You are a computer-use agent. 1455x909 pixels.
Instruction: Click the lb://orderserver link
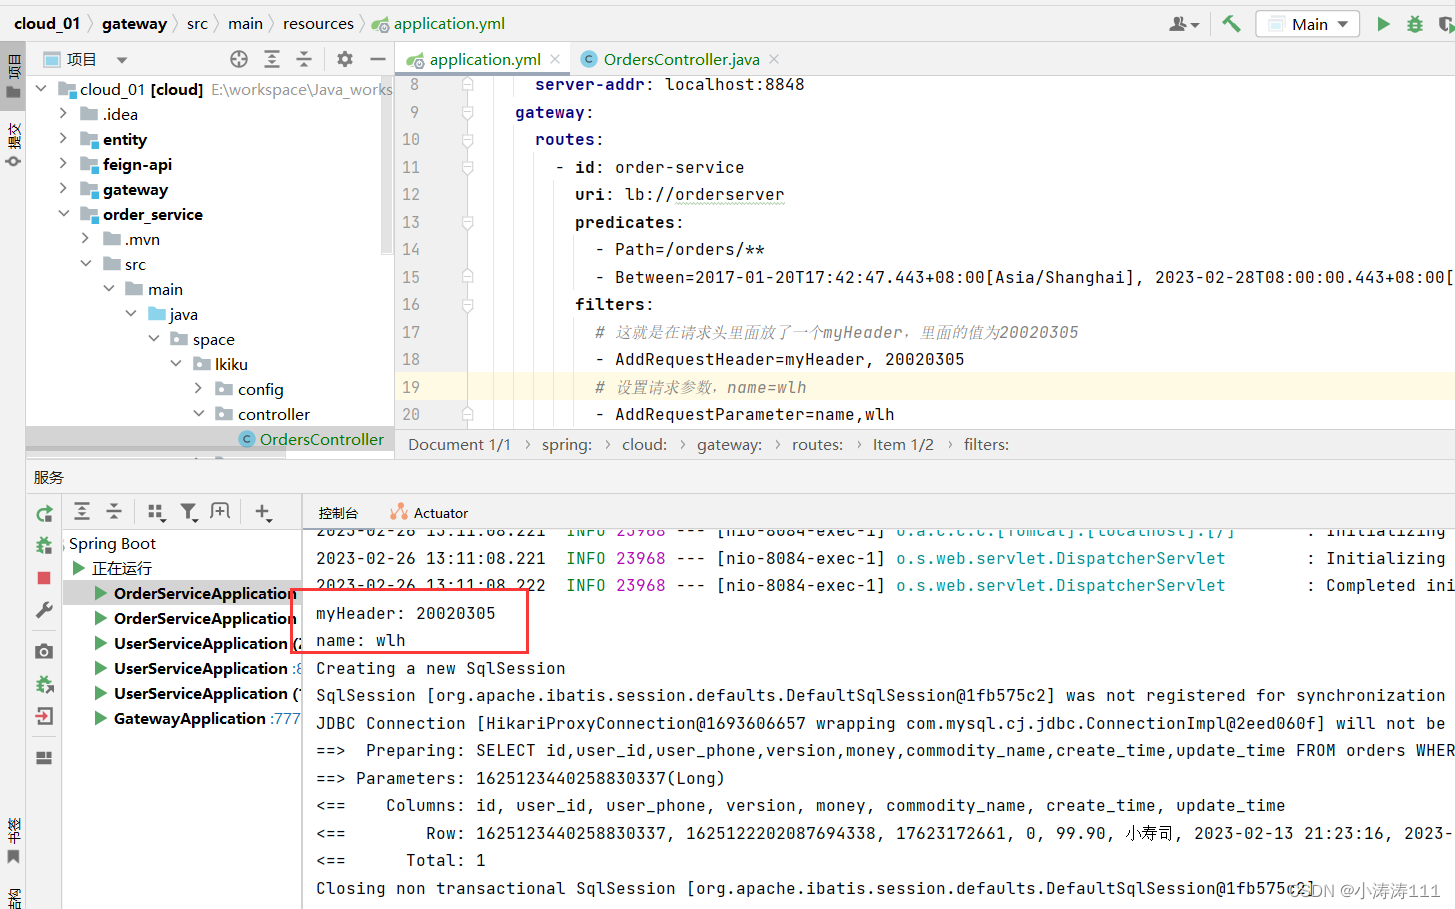(735, 194)
